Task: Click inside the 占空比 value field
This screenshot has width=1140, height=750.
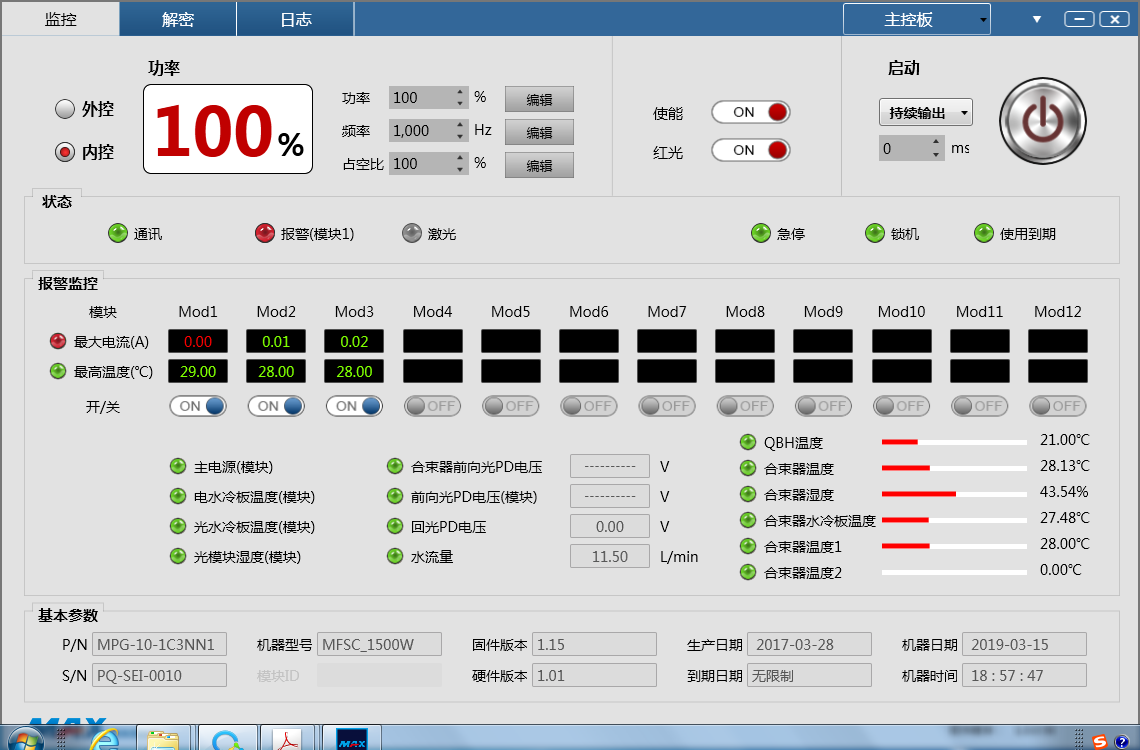Action: click(x=420, y=164)
